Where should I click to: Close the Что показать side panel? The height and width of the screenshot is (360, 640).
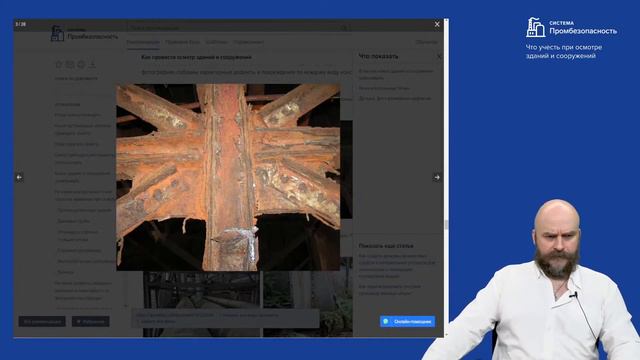tap(439, 56)
